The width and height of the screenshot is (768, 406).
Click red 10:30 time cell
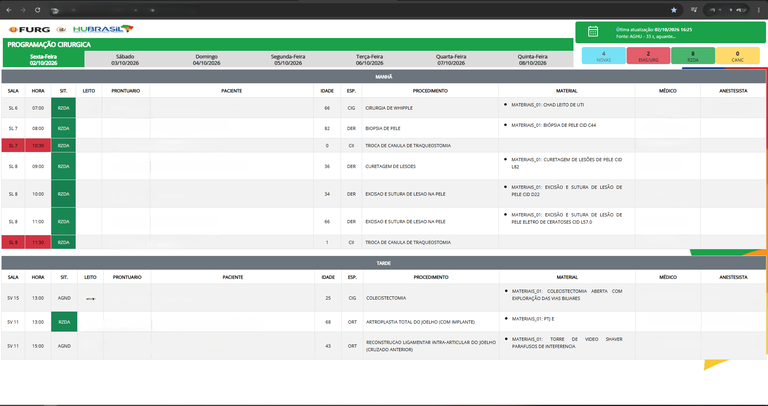(38, 145)
